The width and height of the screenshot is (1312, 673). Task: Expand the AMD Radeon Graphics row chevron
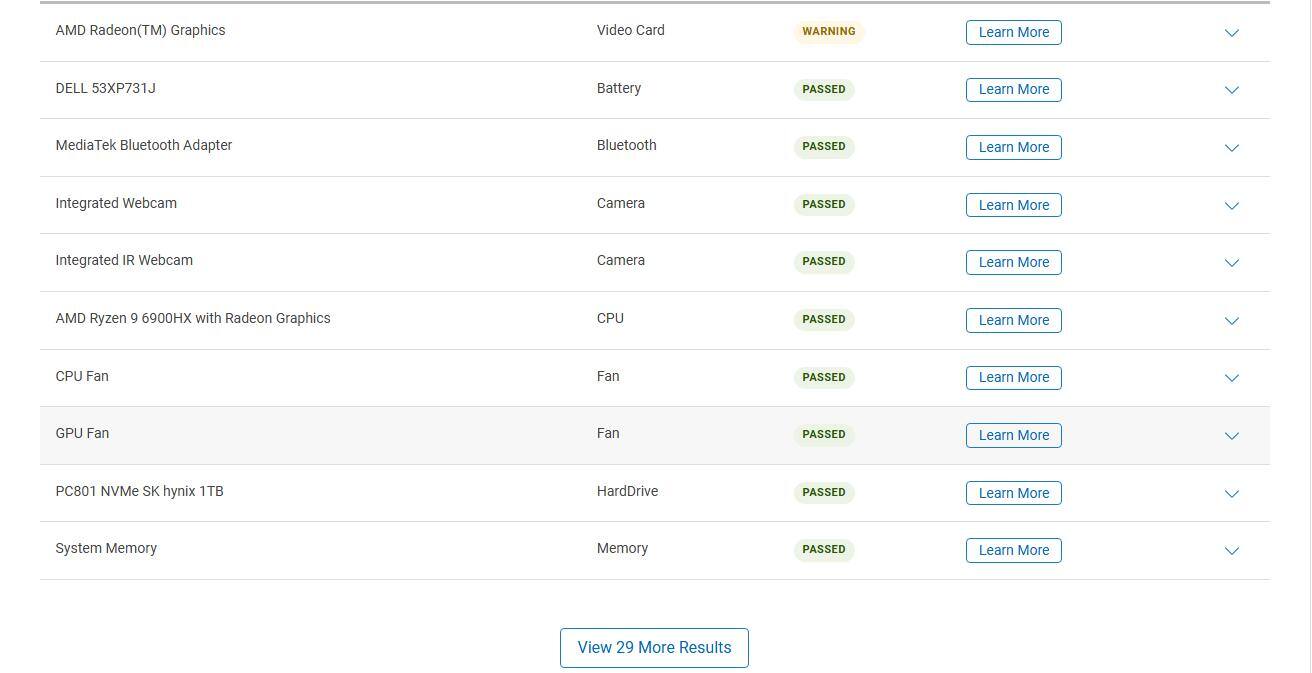pos(1232,33)
